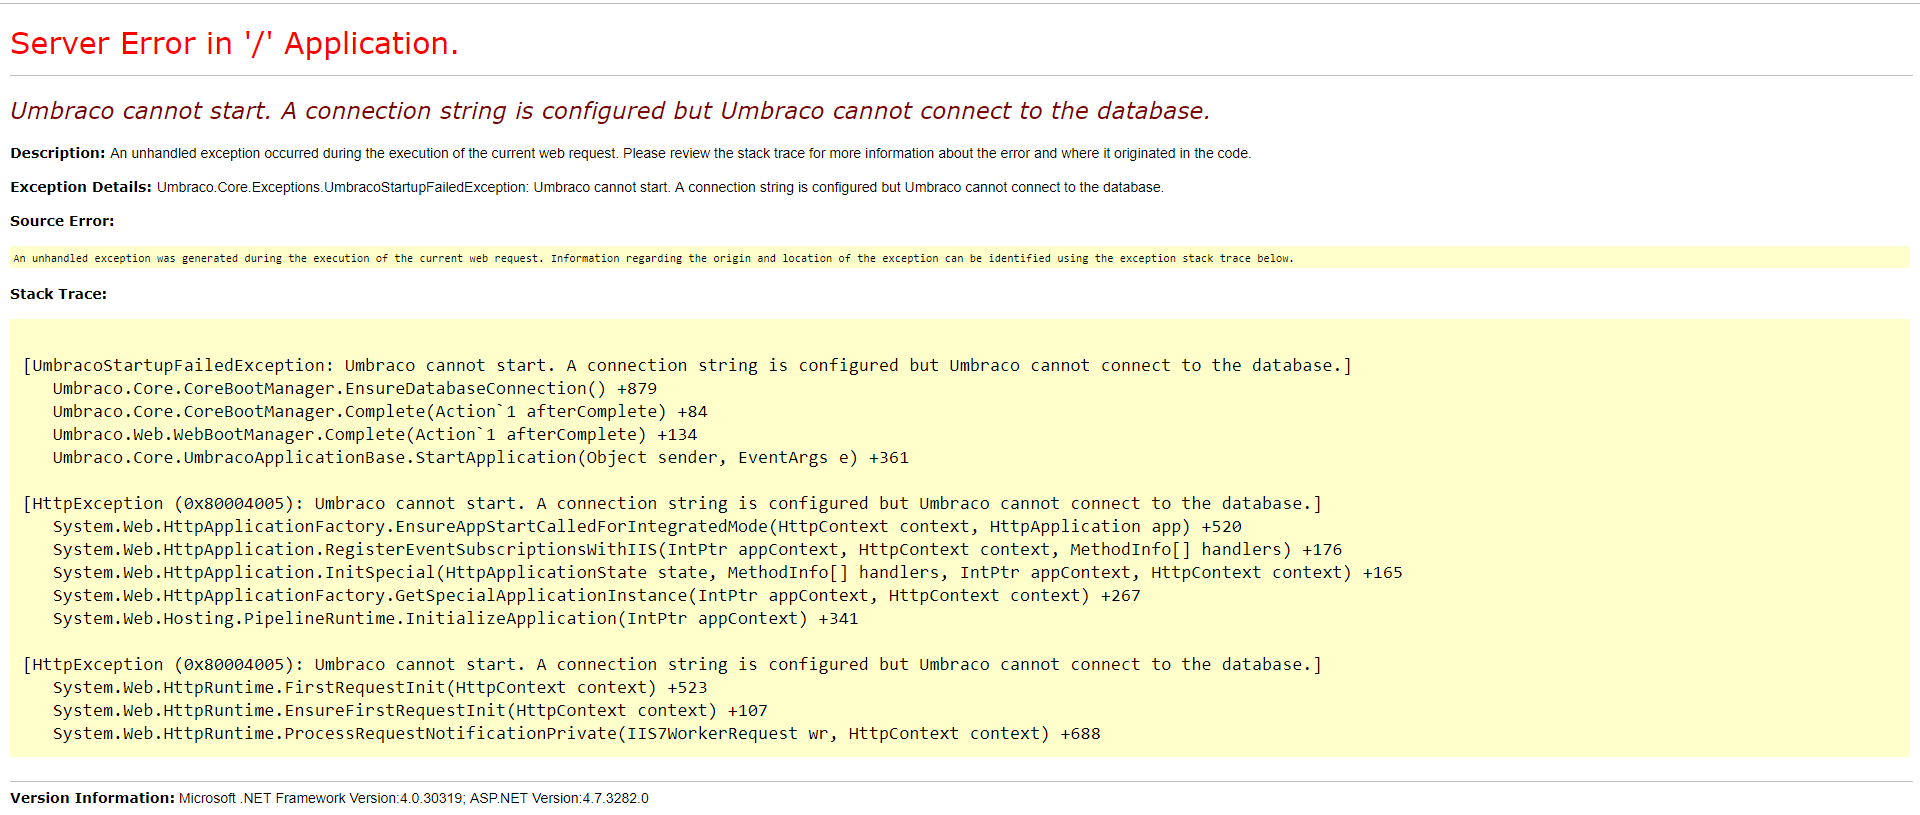Click the EnsureAppStartCalledForIntegratedMode +520 line
The height and width of the screenshot is (815, 1920).
pyautogui.click(x=647, y=527)
